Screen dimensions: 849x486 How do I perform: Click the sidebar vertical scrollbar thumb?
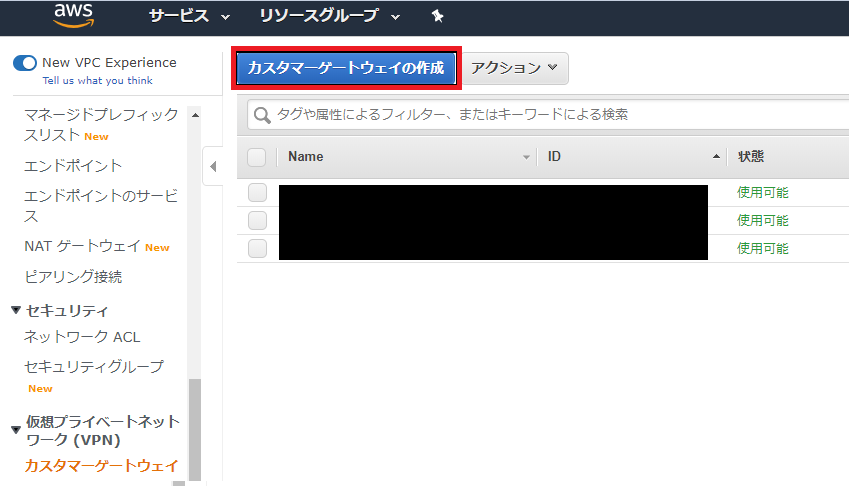[x=195, y=429]
